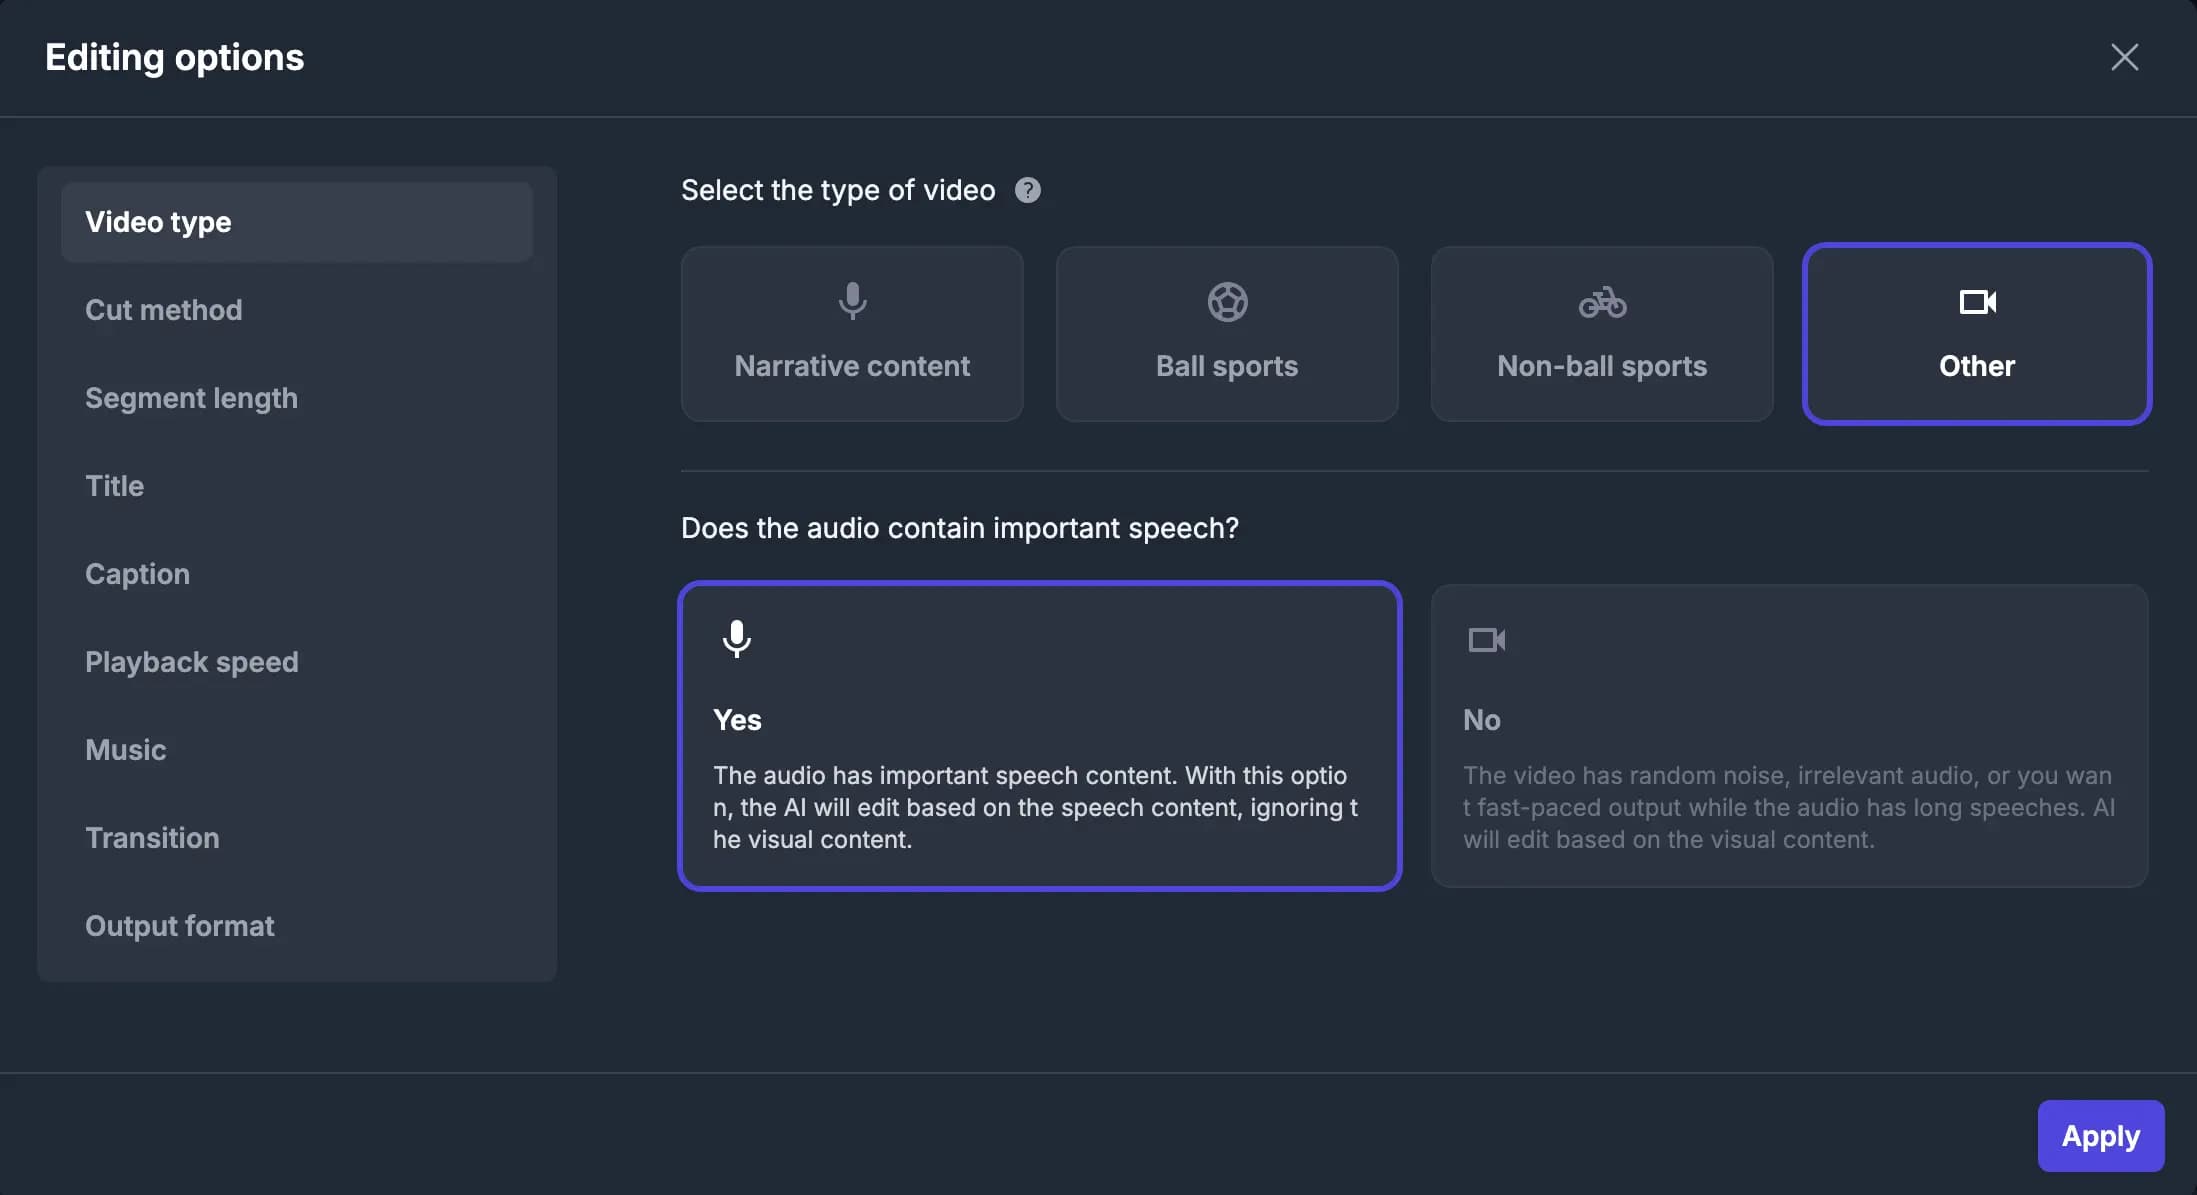Open the Music section
This screenshot has height=1195, width=2197.
126,750
